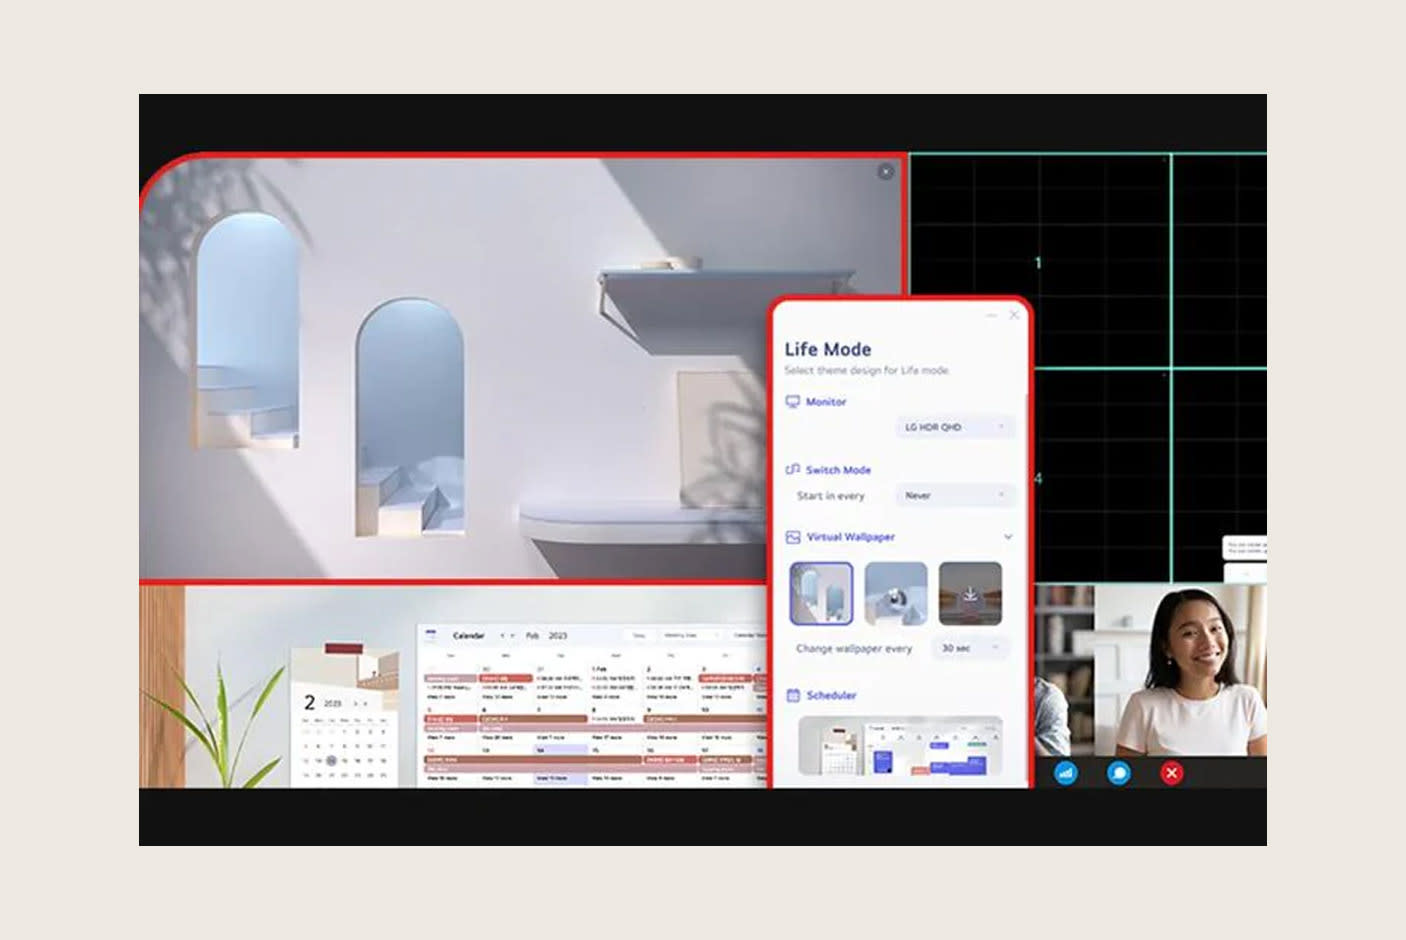Click the Today button in the calendar
Viewport: 1406px width, 940px height.
pyautogui.click(x=638, y=635)
